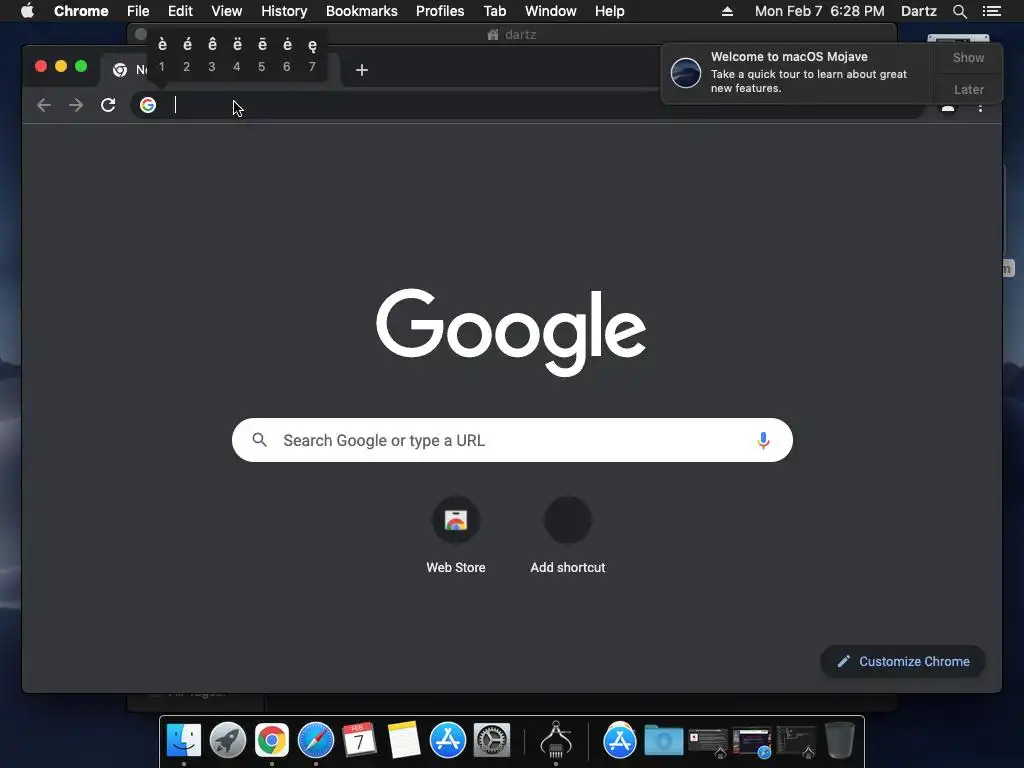Click the date and time in menu bar
Image resolution: width=1024 pixels, height=768 pixels.
pos(820,11)
